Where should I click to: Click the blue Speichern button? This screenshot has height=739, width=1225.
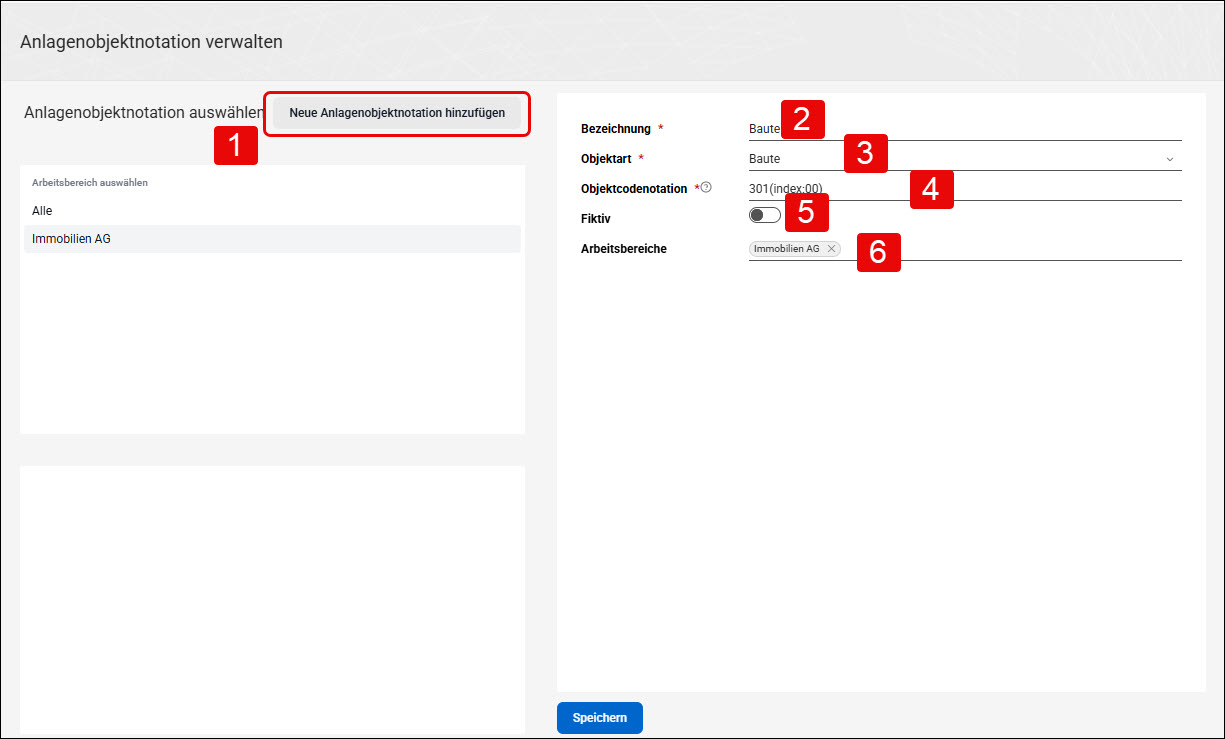click(600, 718)
